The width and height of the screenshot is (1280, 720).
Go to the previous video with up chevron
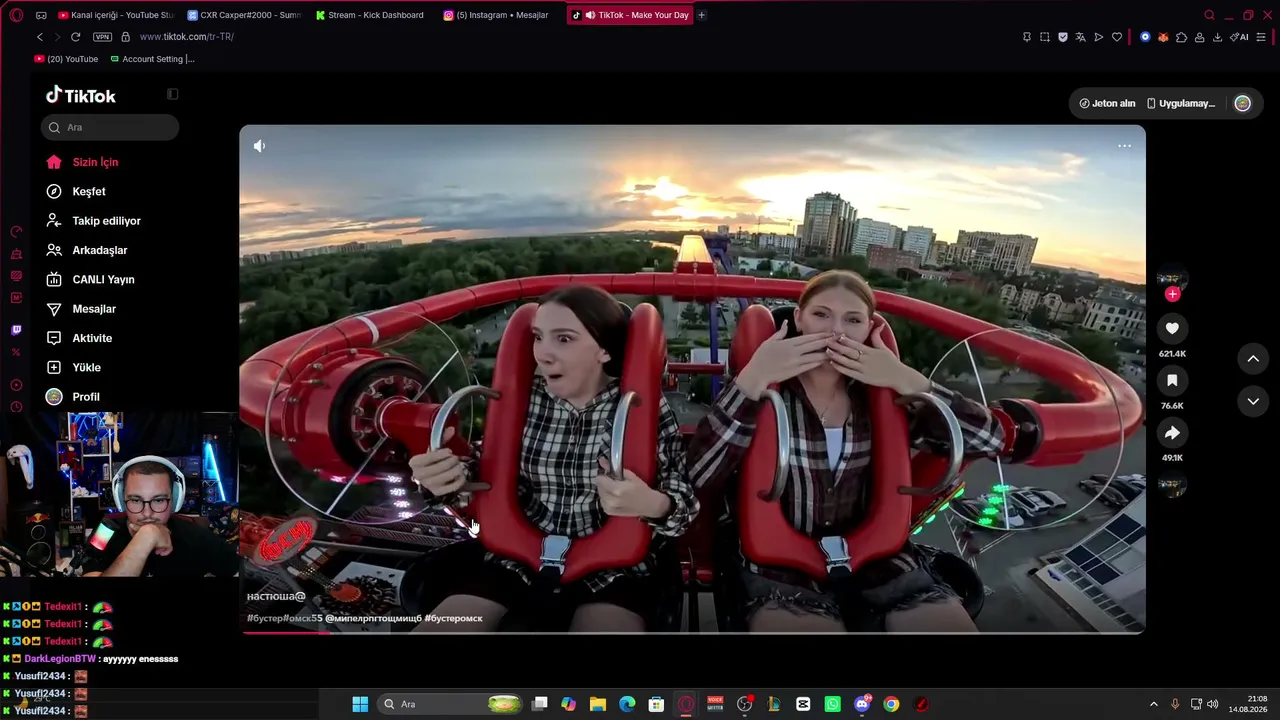click(x=1253, y=358)
